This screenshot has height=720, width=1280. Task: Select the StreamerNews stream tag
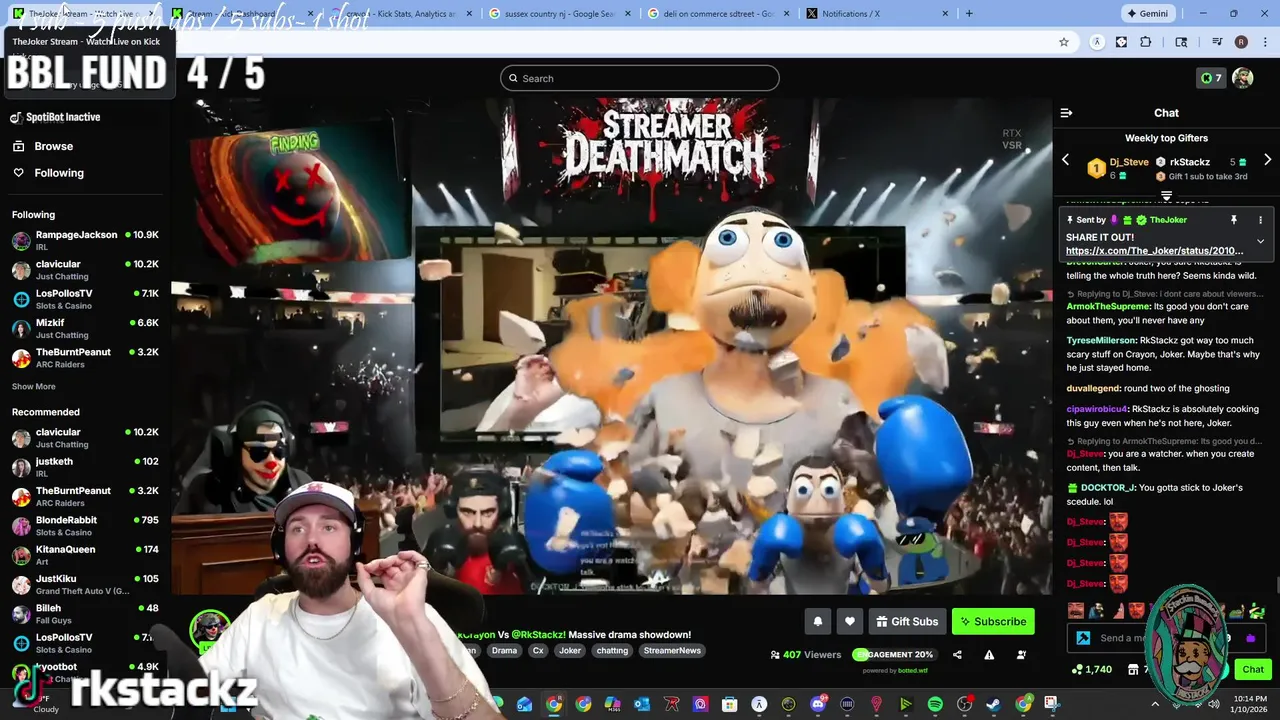click(x=672, y=651)
